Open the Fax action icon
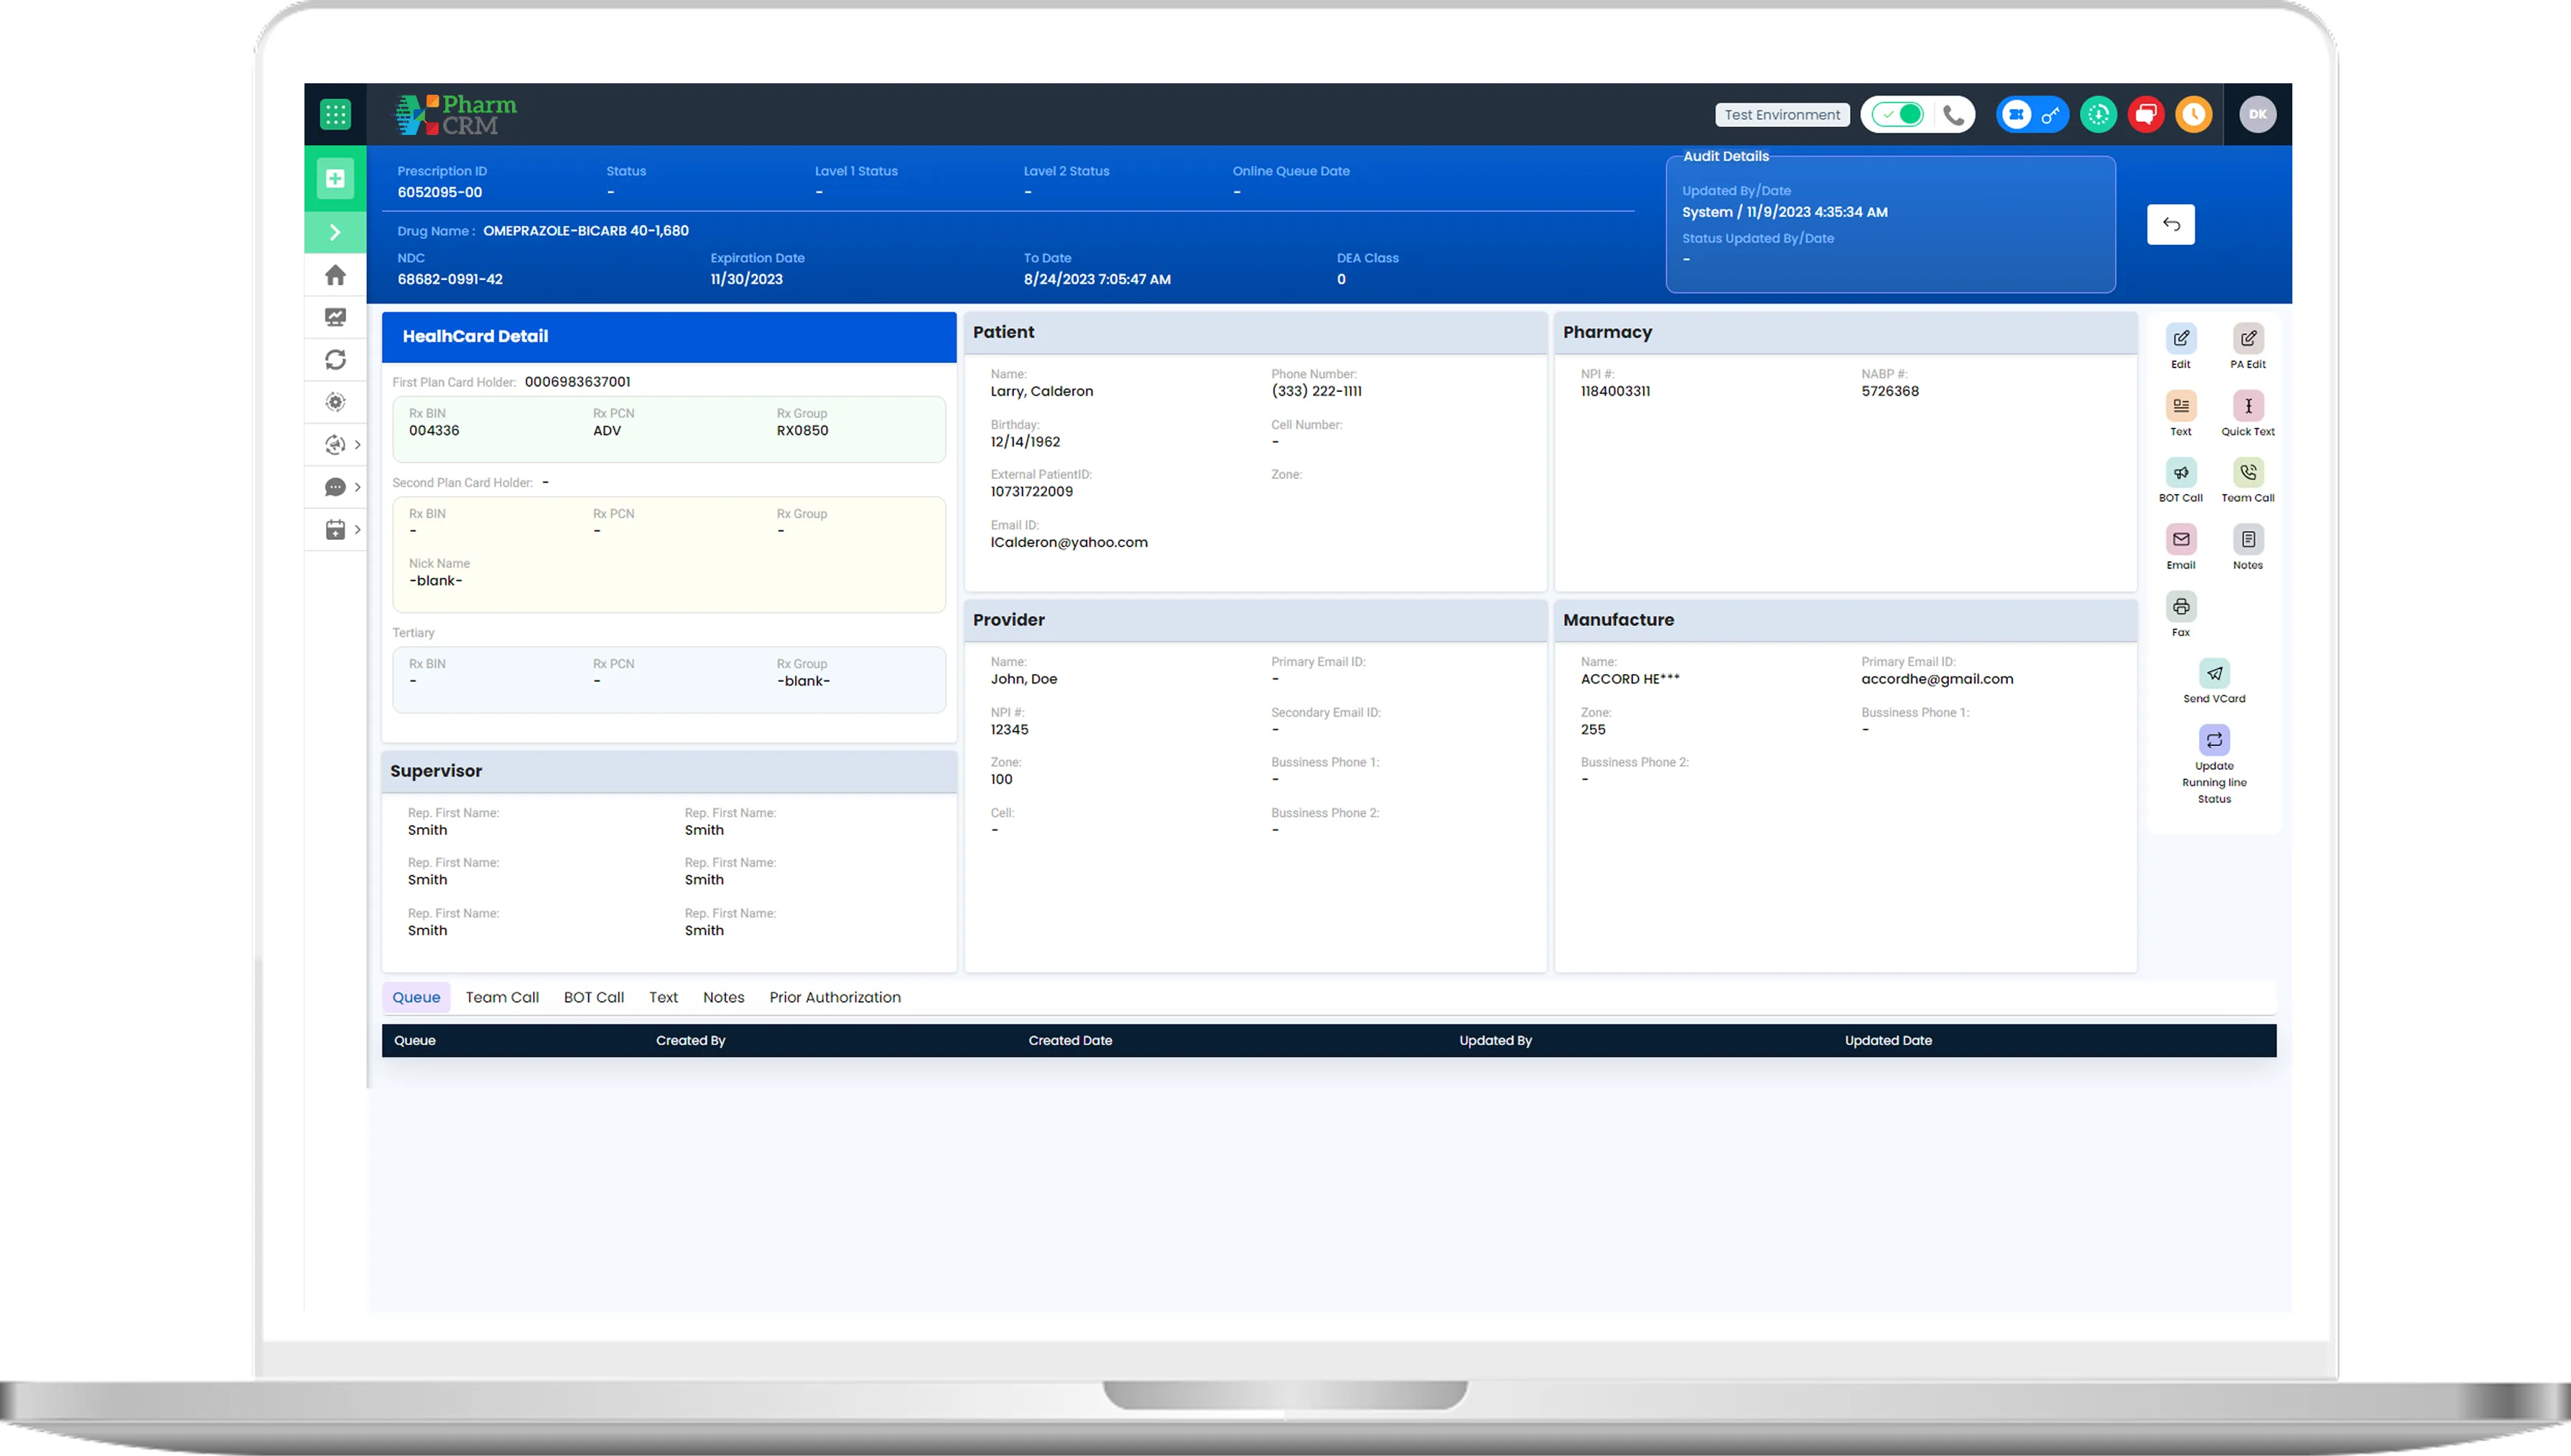2571x1456 pixels. point(2181,606)
